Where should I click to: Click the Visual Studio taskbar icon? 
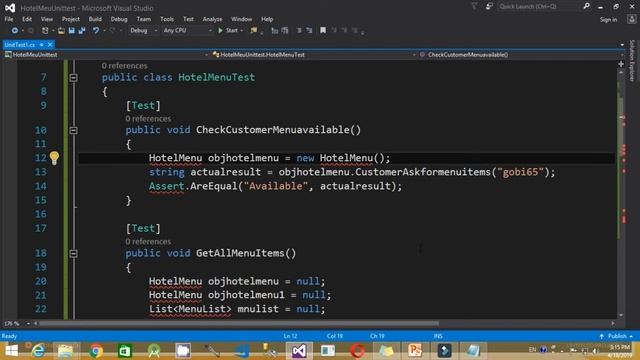pyautogui.click(x=299, y=351)
